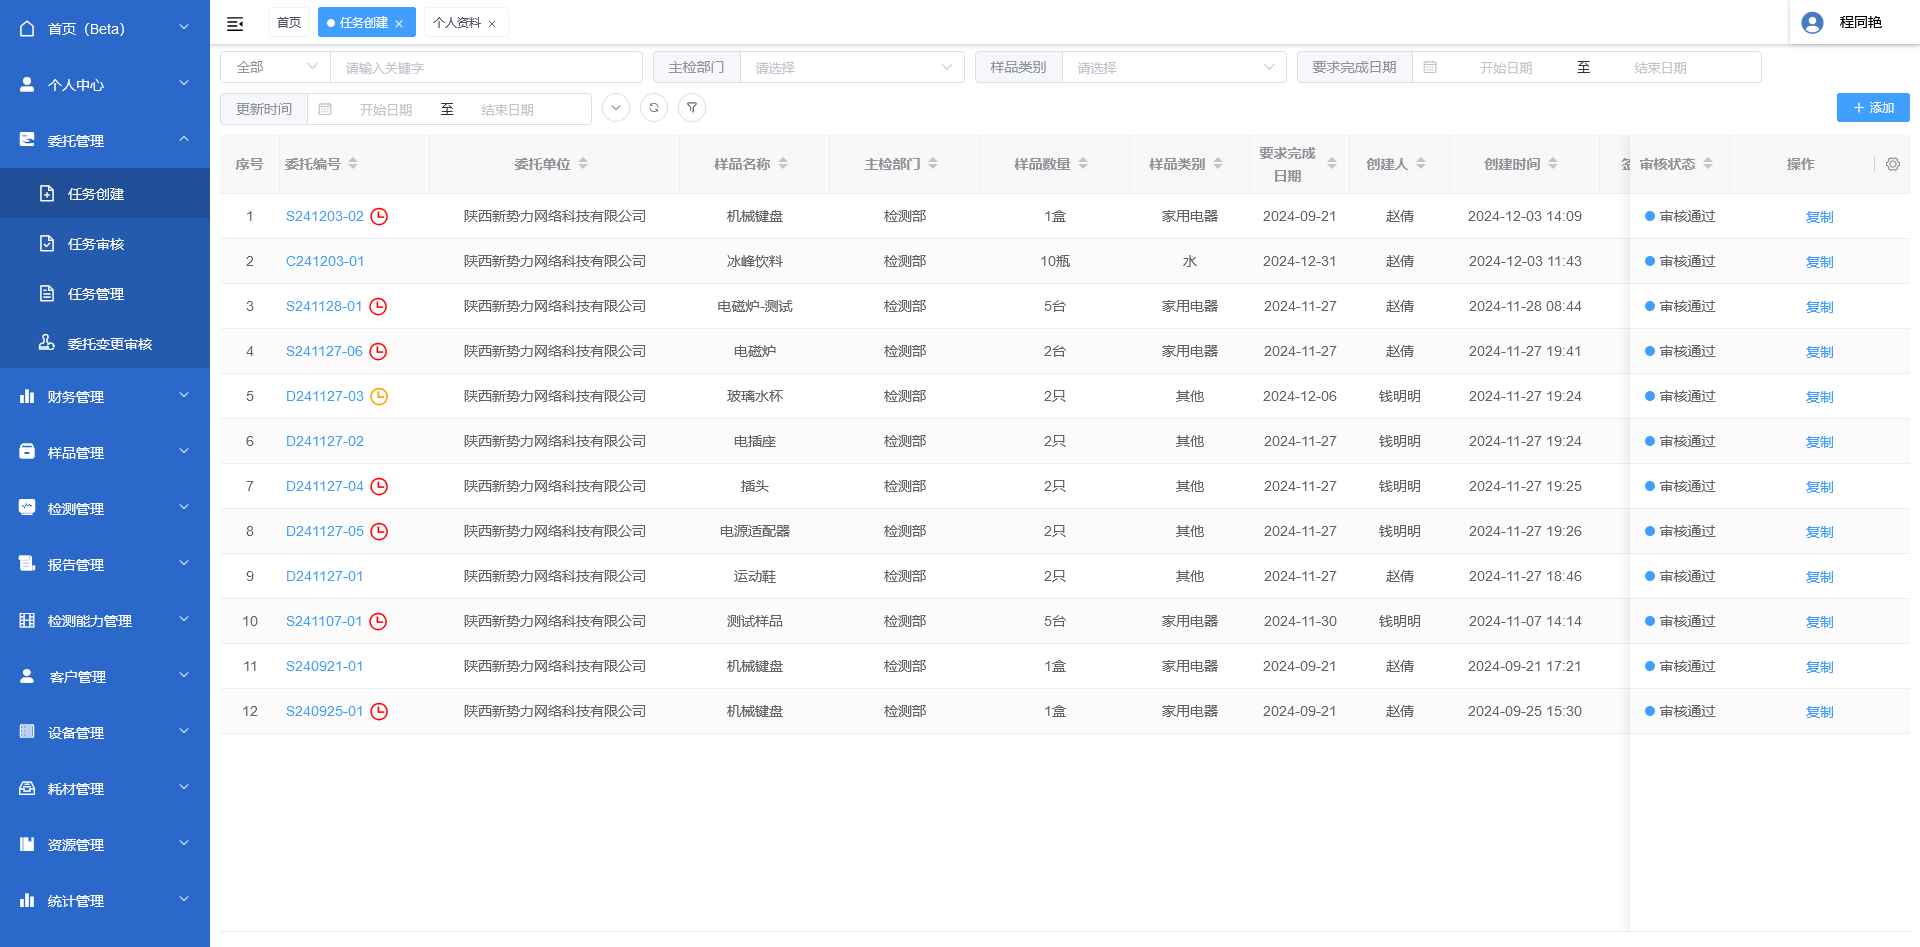Click 复制 for row S240925-01
The image size is (1920, 947).
click(x=1819, y=712)
